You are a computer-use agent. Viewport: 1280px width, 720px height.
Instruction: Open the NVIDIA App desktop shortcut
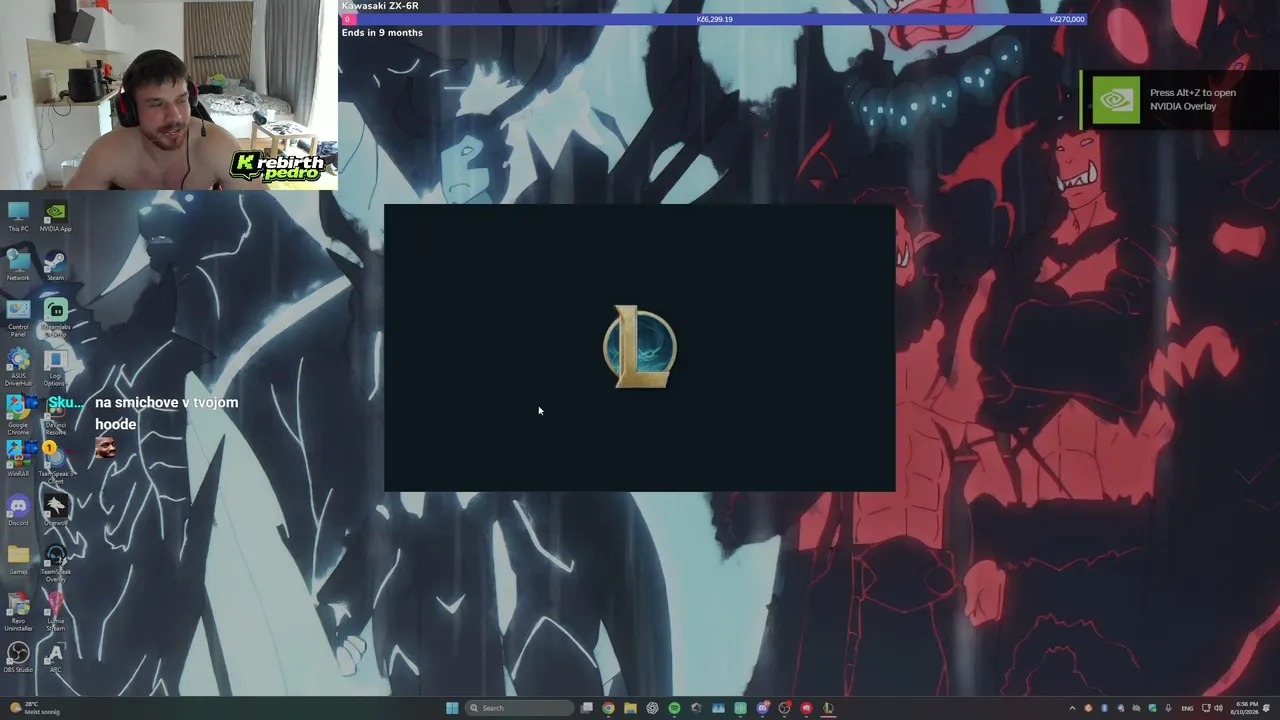click(55, 216)
